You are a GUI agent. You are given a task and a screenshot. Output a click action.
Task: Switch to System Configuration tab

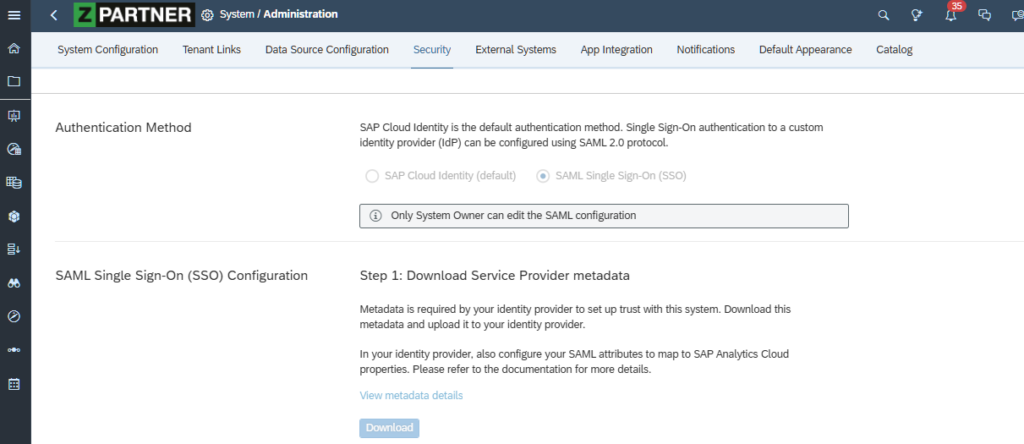coord(107,50)
